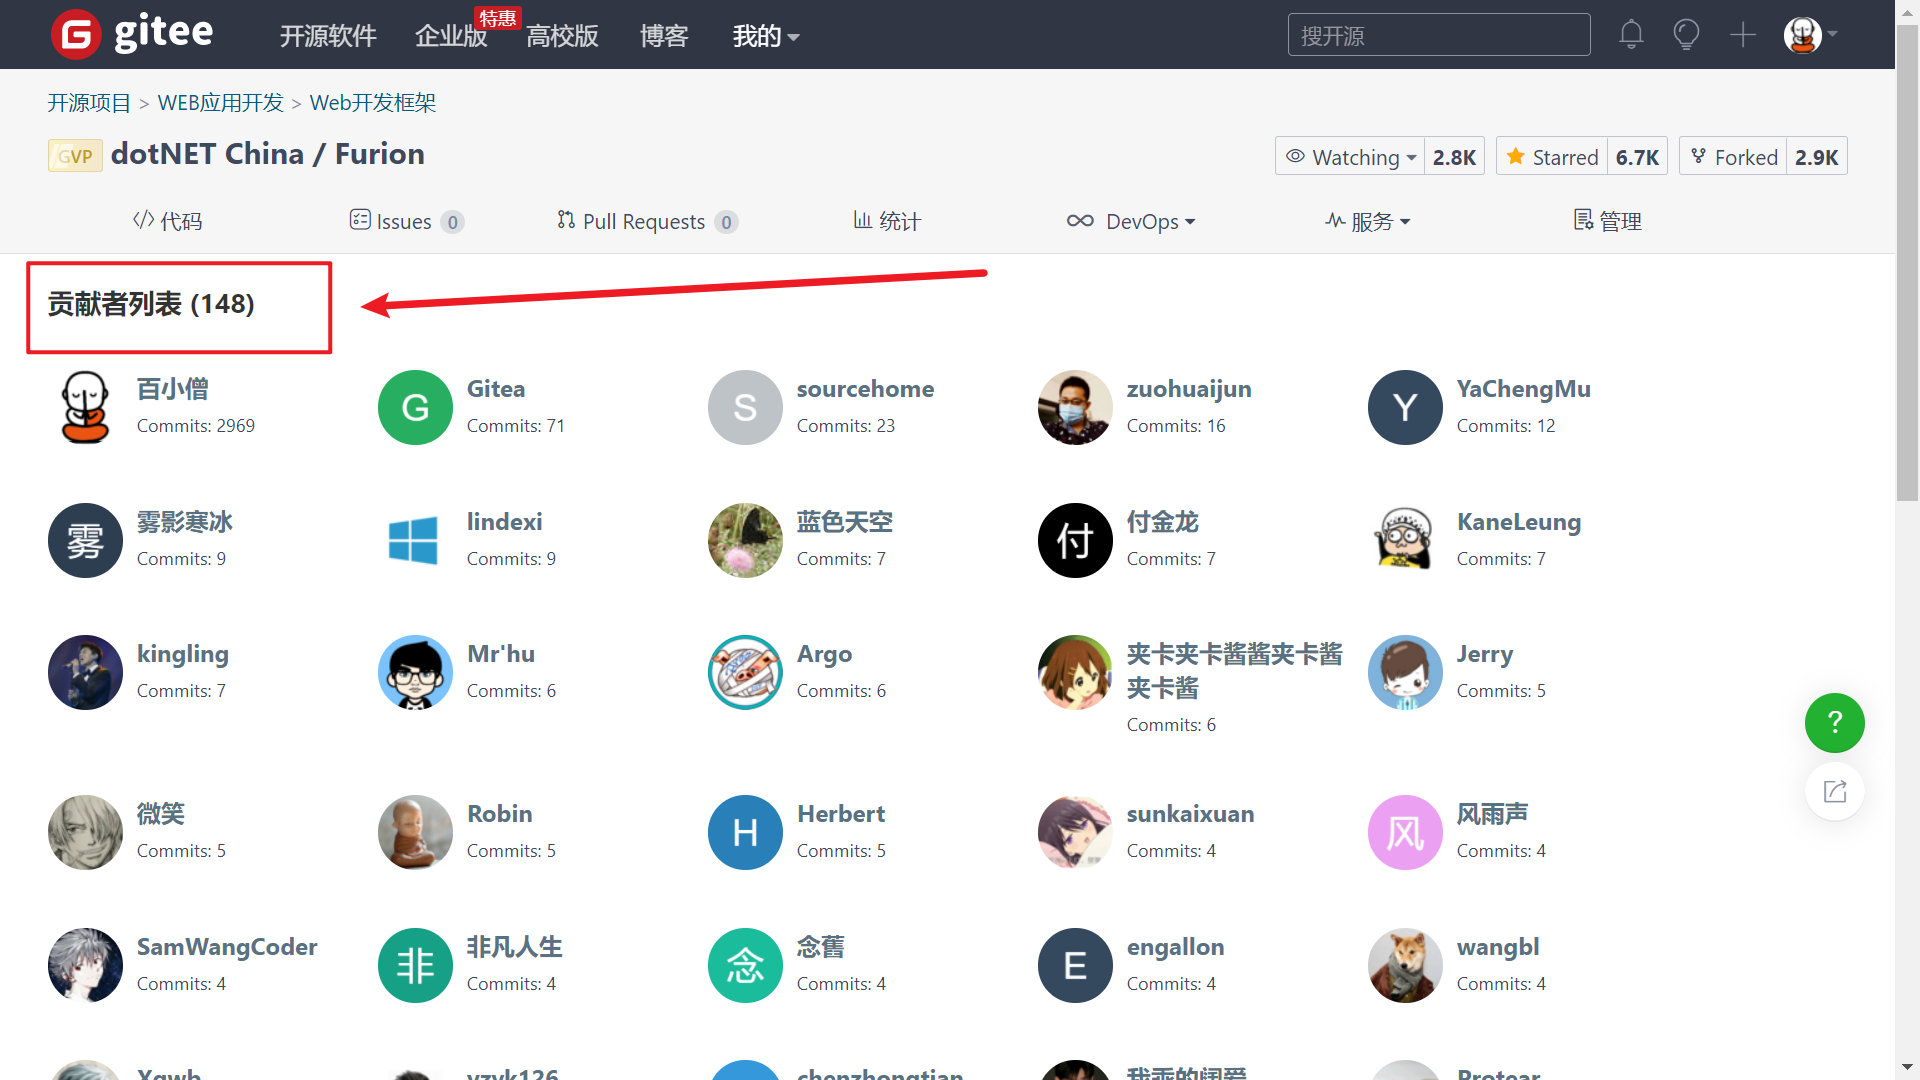1920x1080 pixels.
Task: Open 开源软件 in top navigation
Action: [328, 36]
